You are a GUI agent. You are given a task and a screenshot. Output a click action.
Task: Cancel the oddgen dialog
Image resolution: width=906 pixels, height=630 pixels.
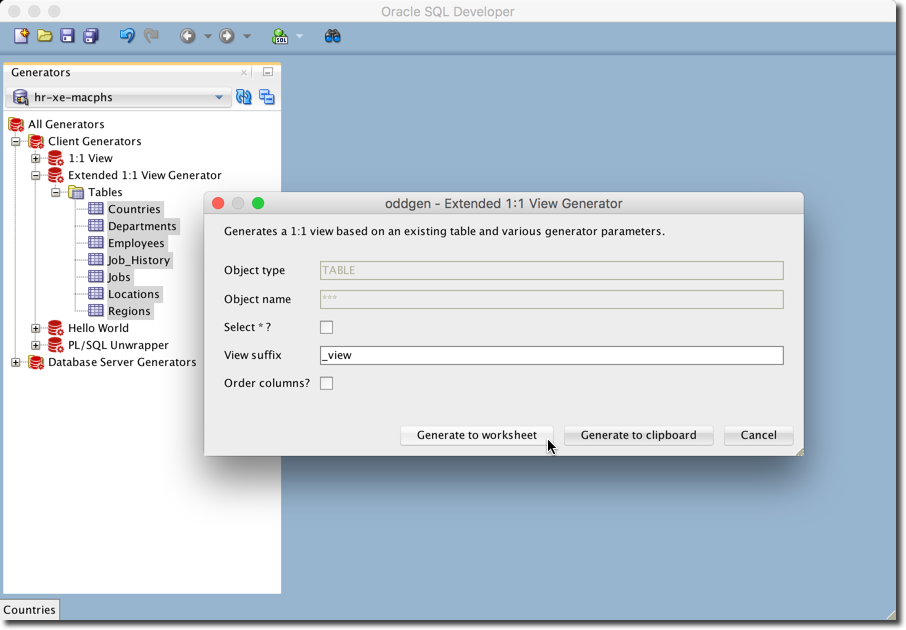[x=759, y=435]
